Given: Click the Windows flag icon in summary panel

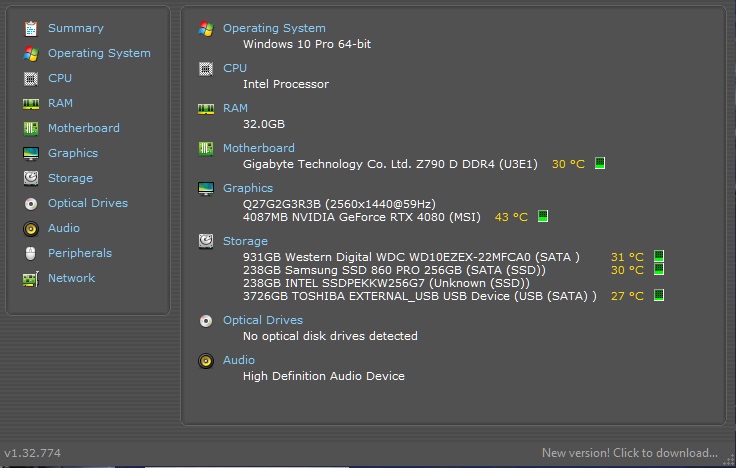Looking at the screenshot, I should coord(206,29).
